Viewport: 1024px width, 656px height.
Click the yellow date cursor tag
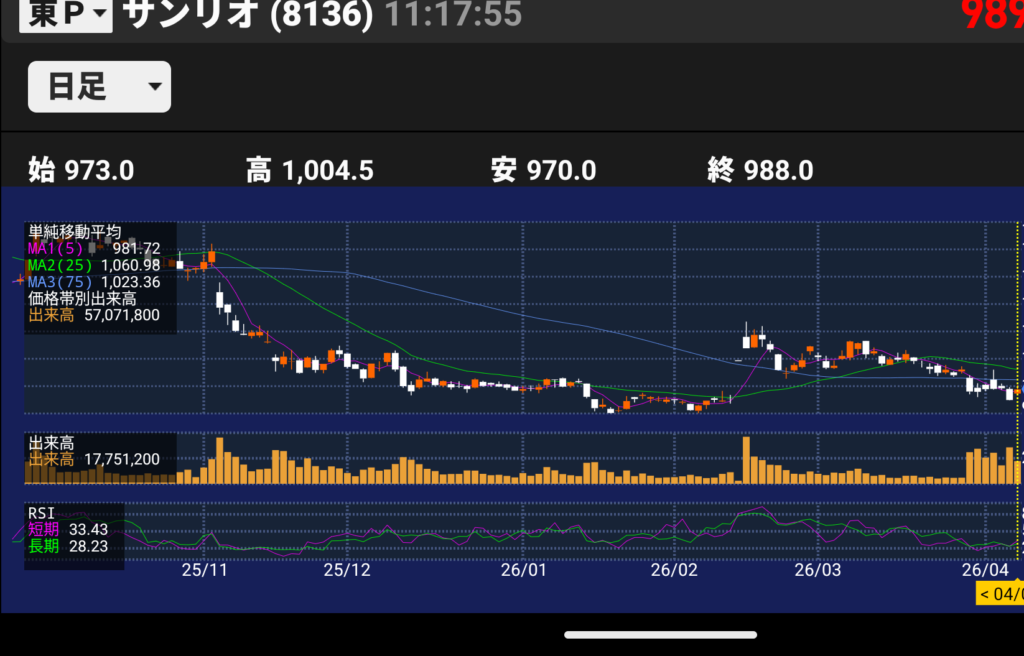999,594
